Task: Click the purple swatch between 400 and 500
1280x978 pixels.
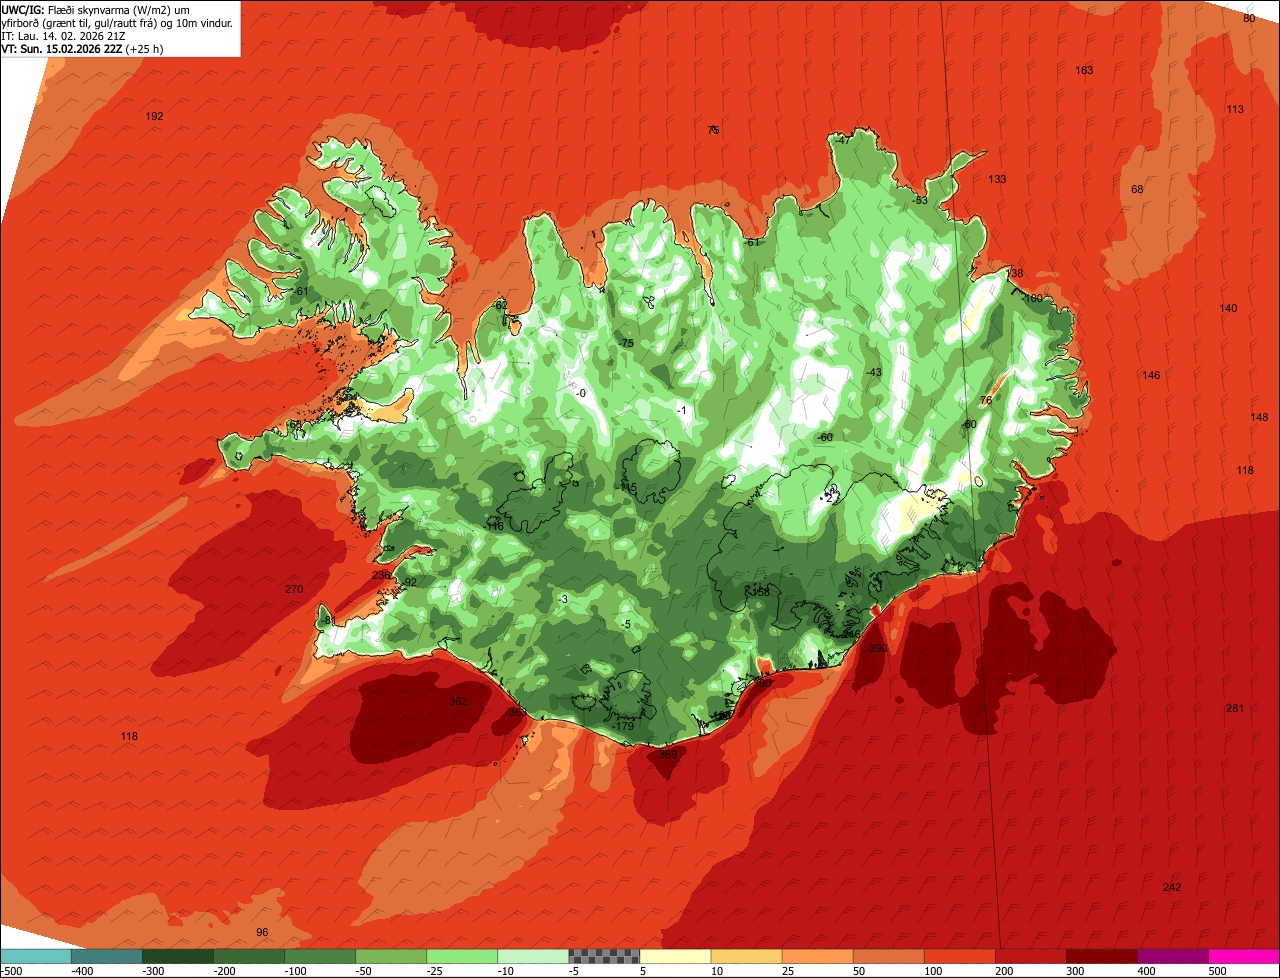Action: [x=1172, y=956]
